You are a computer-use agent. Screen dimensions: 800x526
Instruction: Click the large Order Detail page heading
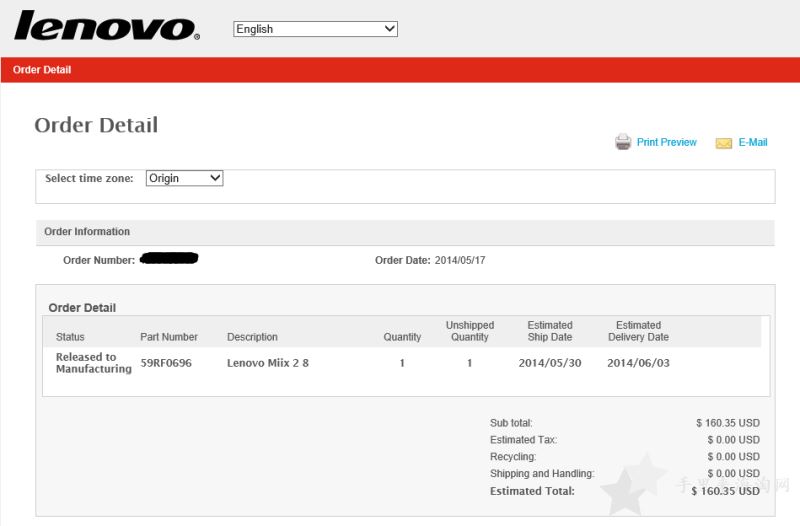[96, 125]
